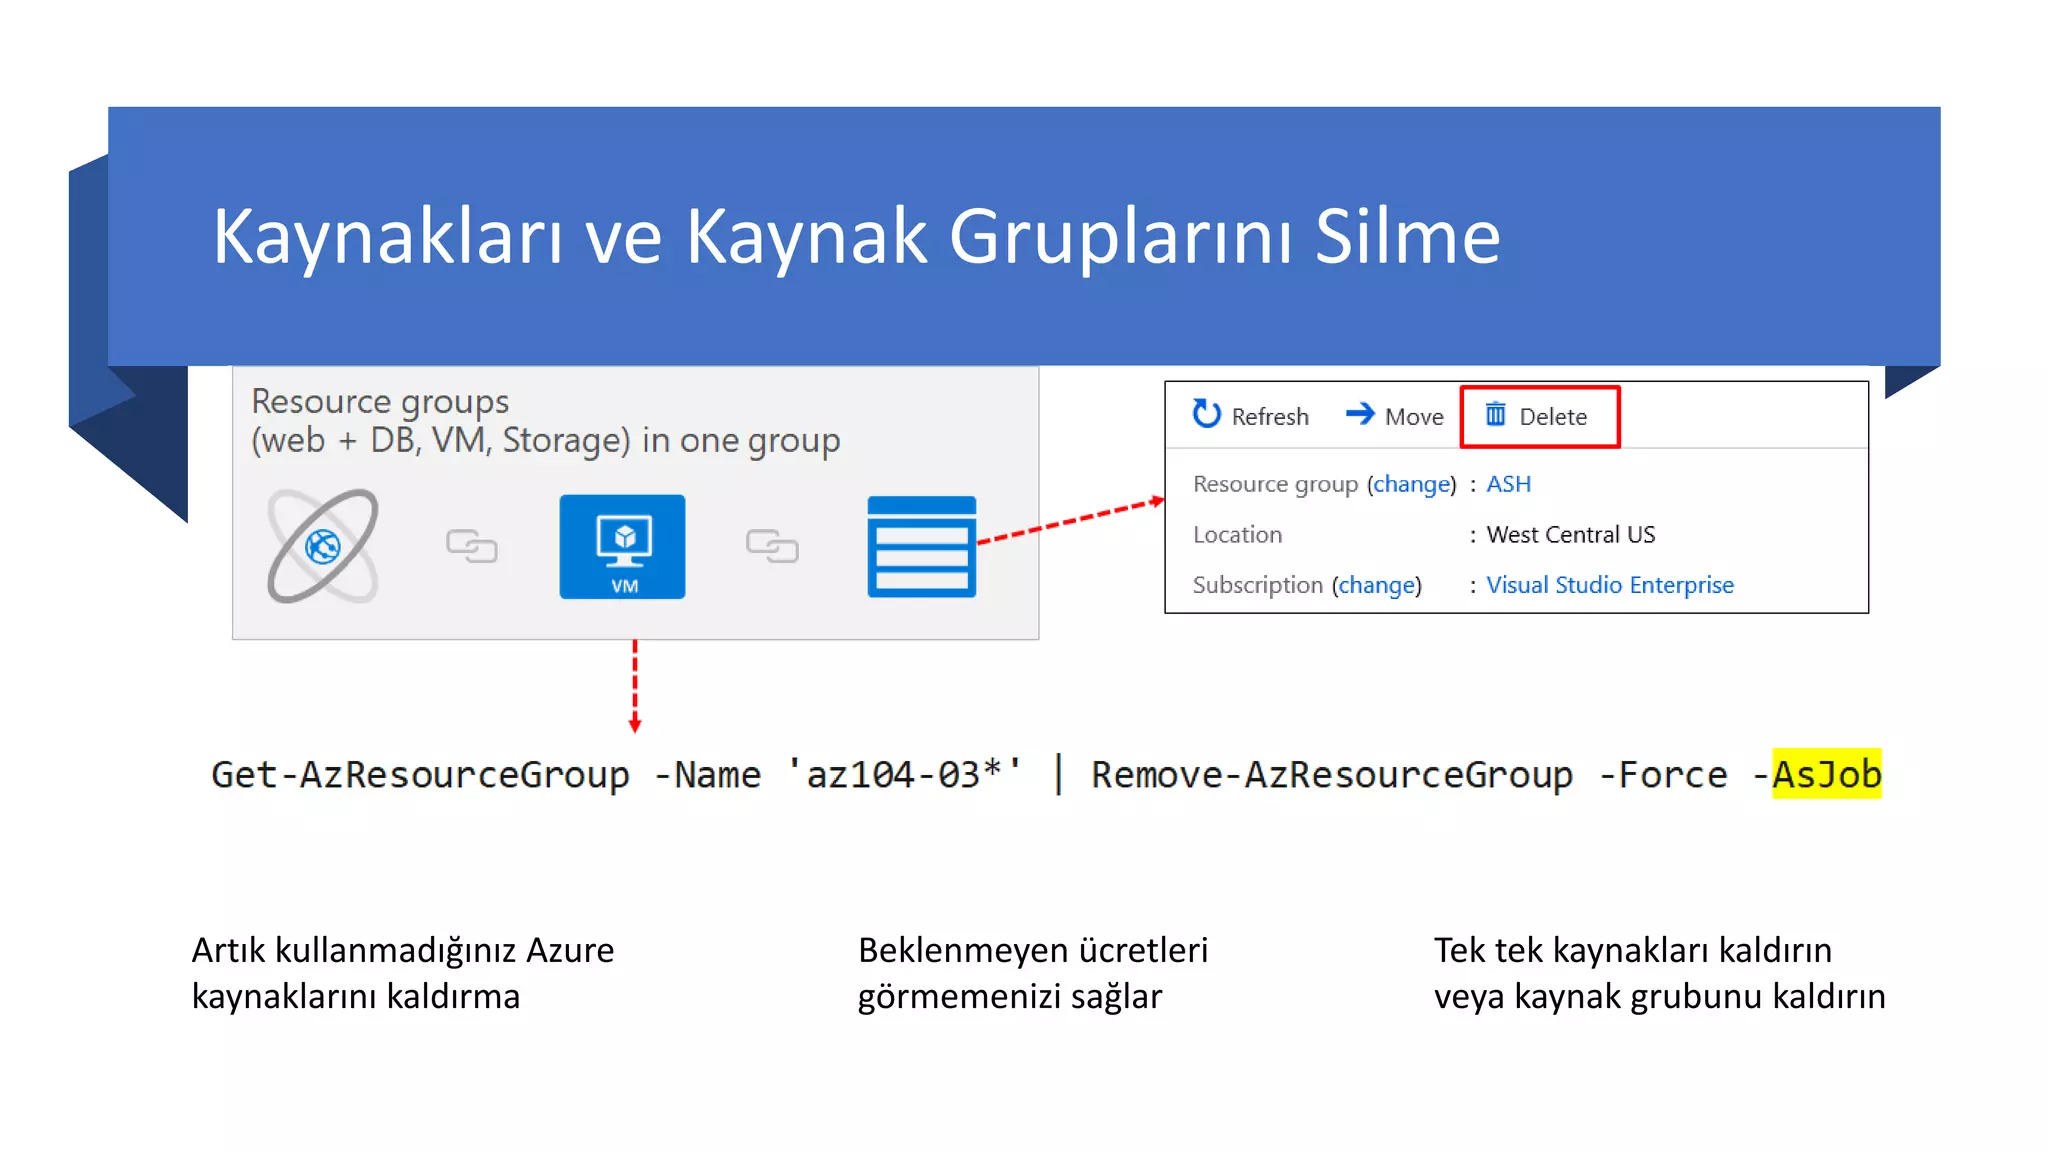Screen dimensions: 2048x1152
Task: Click the Move right-arrow icon
Action: coord(1360,414)
